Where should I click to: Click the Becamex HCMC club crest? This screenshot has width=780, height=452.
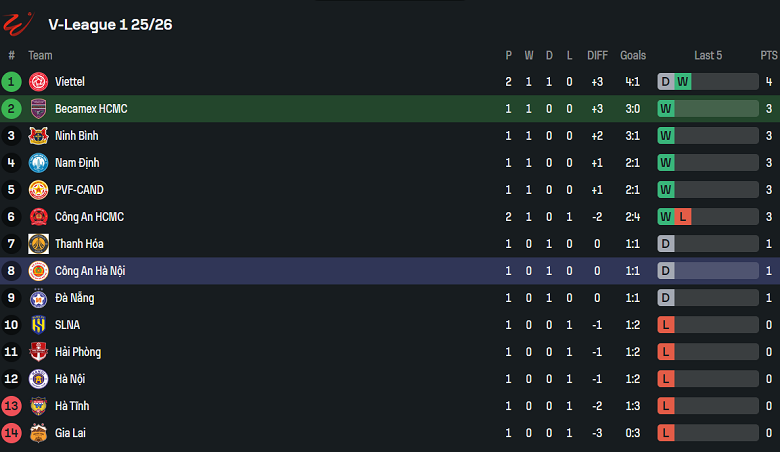(39, 109)
